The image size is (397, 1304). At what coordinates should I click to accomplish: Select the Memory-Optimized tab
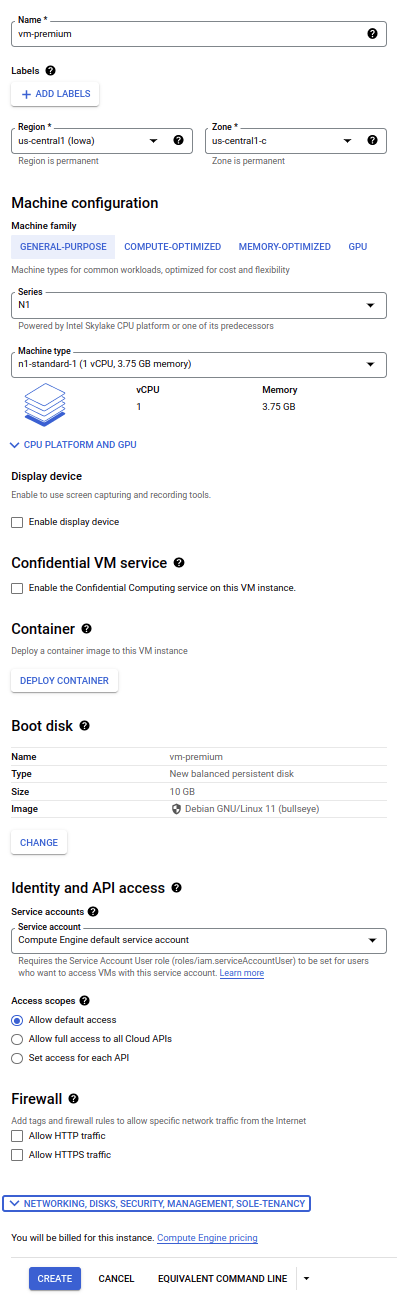[x=284, y=247]
